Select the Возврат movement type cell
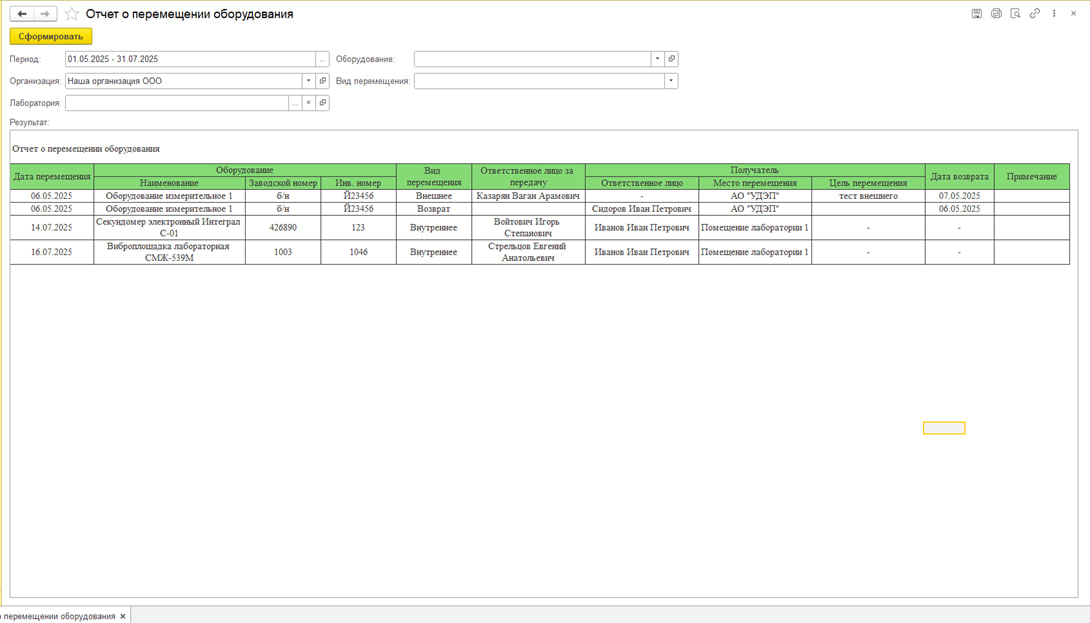1090x623 pixels. [x=434, y=209]
